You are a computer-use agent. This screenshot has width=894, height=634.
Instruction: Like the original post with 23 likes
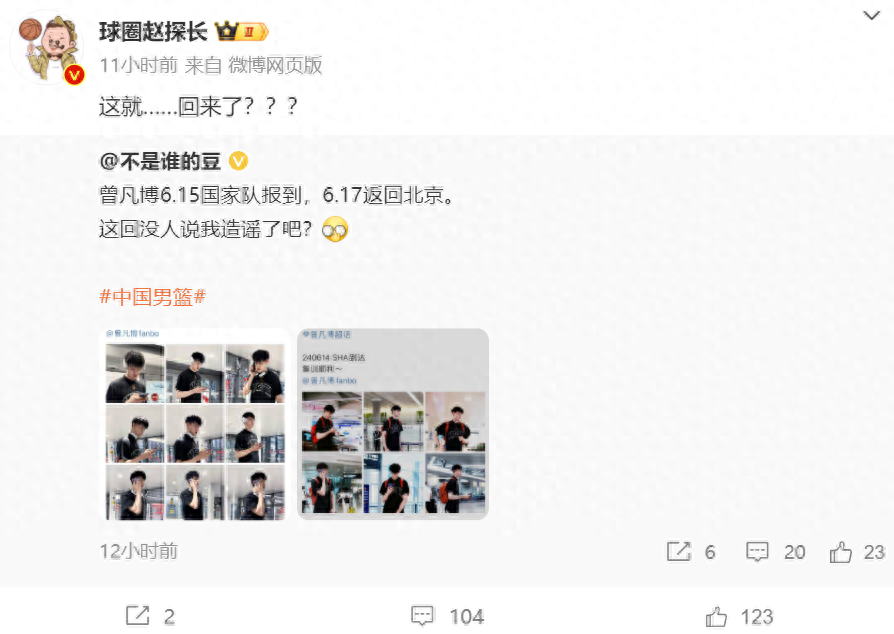coord(857,551)
